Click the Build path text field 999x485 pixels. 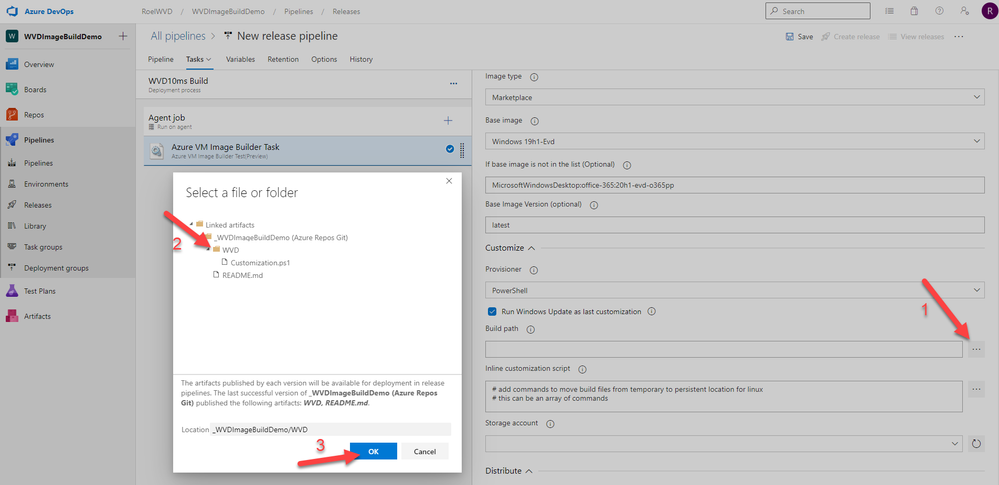click(x=724, y=349)
